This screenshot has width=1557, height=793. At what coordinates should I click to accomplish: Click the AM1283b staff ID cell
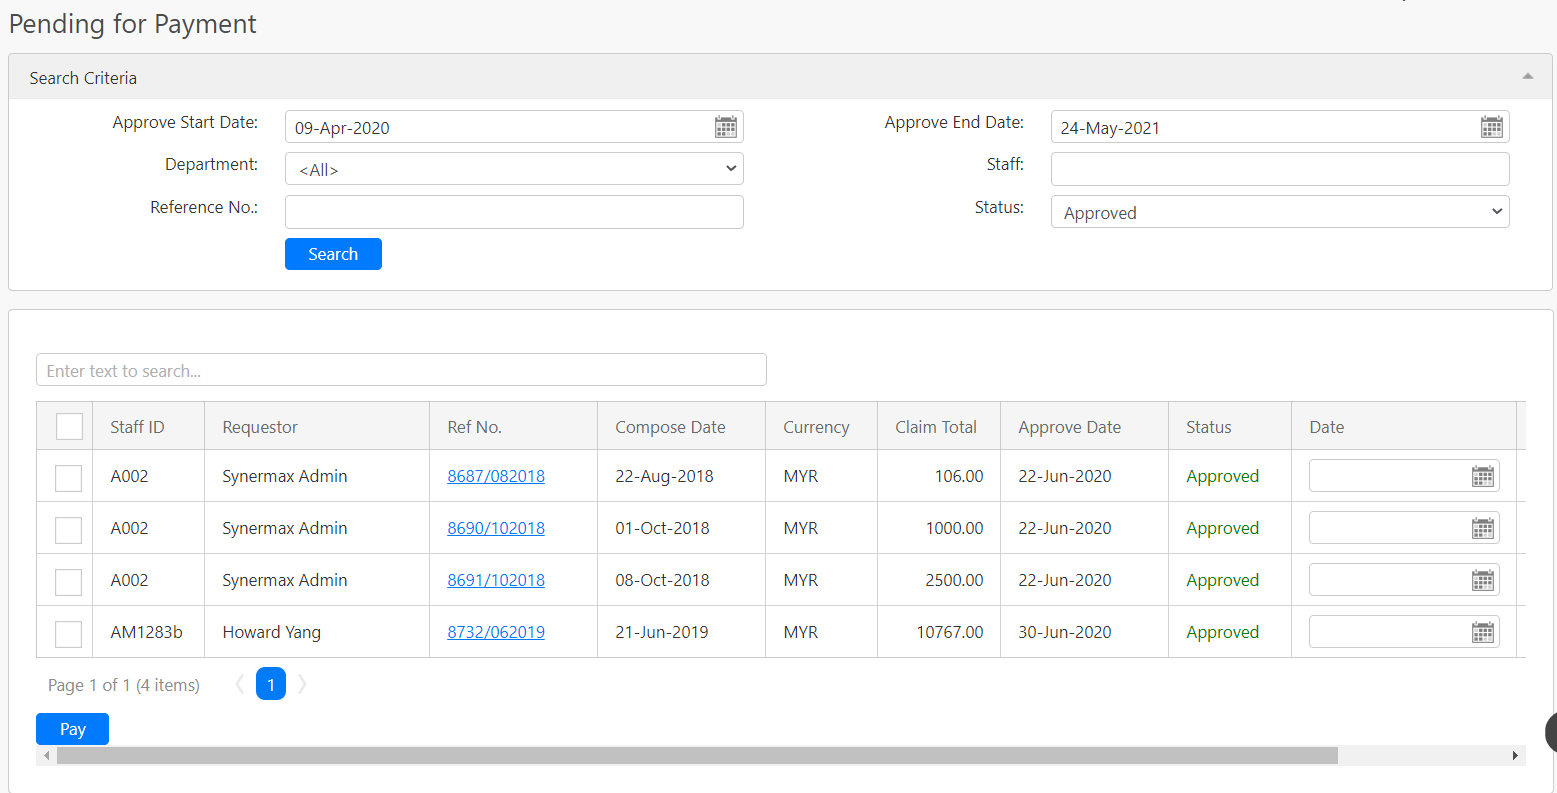pyautogui.click(x=146, y=632)
